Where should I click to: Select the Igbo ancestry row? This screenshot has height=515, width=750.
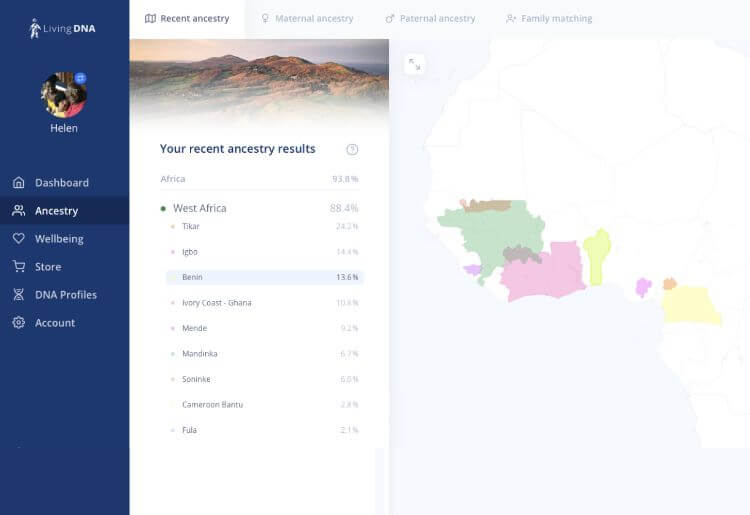click(265, 252)
